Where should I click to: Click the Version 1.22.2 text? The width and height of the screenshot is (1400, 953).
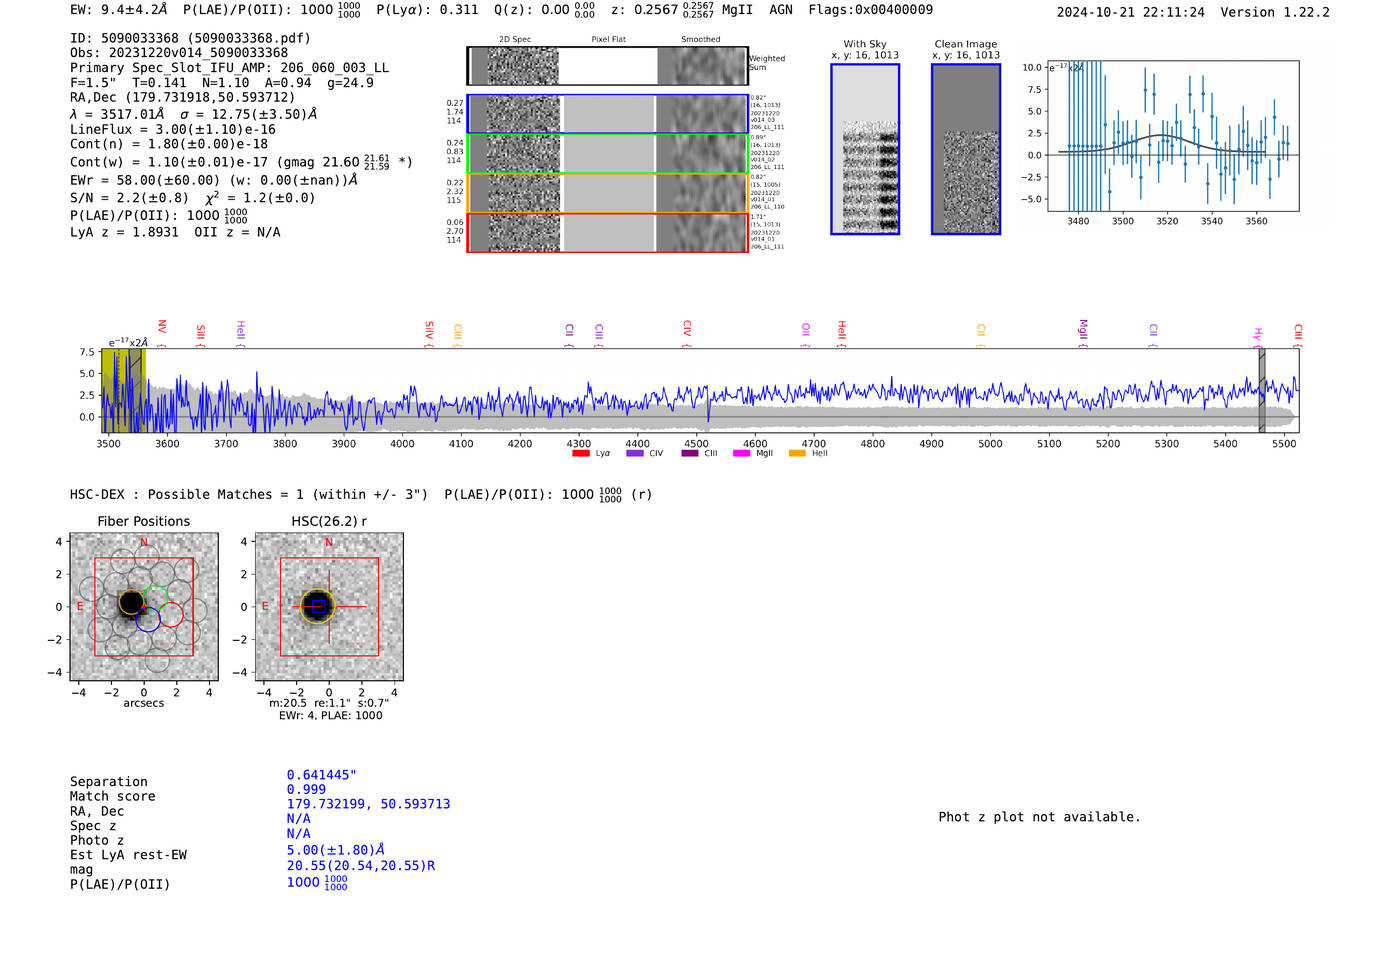click(1275, 12)
